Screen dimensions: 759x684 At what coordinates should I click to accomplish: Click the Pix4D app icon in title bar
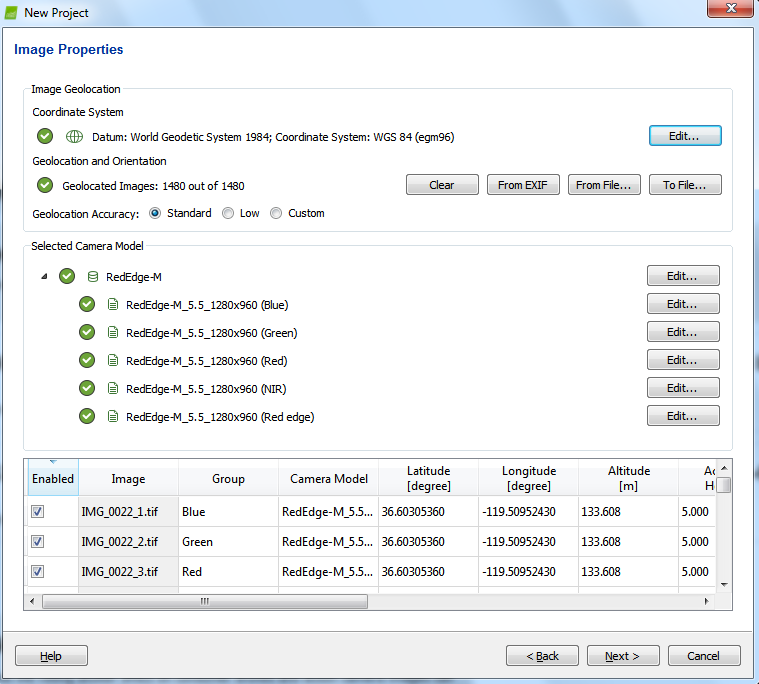[x=11, y=13]
